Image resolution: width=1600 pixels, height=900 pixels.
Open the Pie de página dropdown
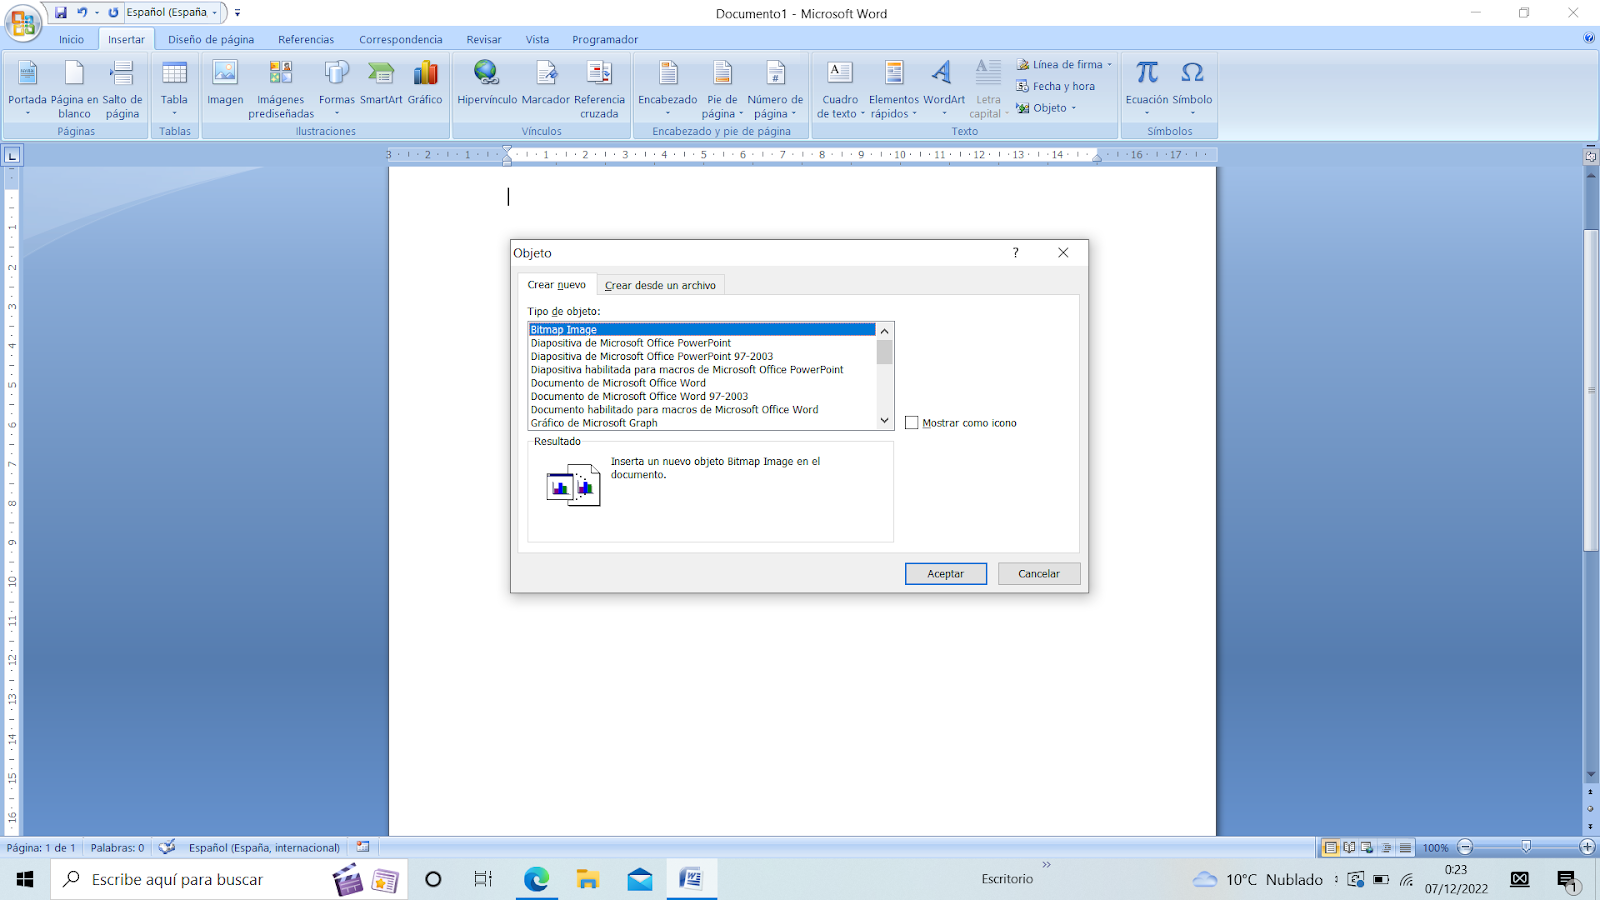click(722, 88)
